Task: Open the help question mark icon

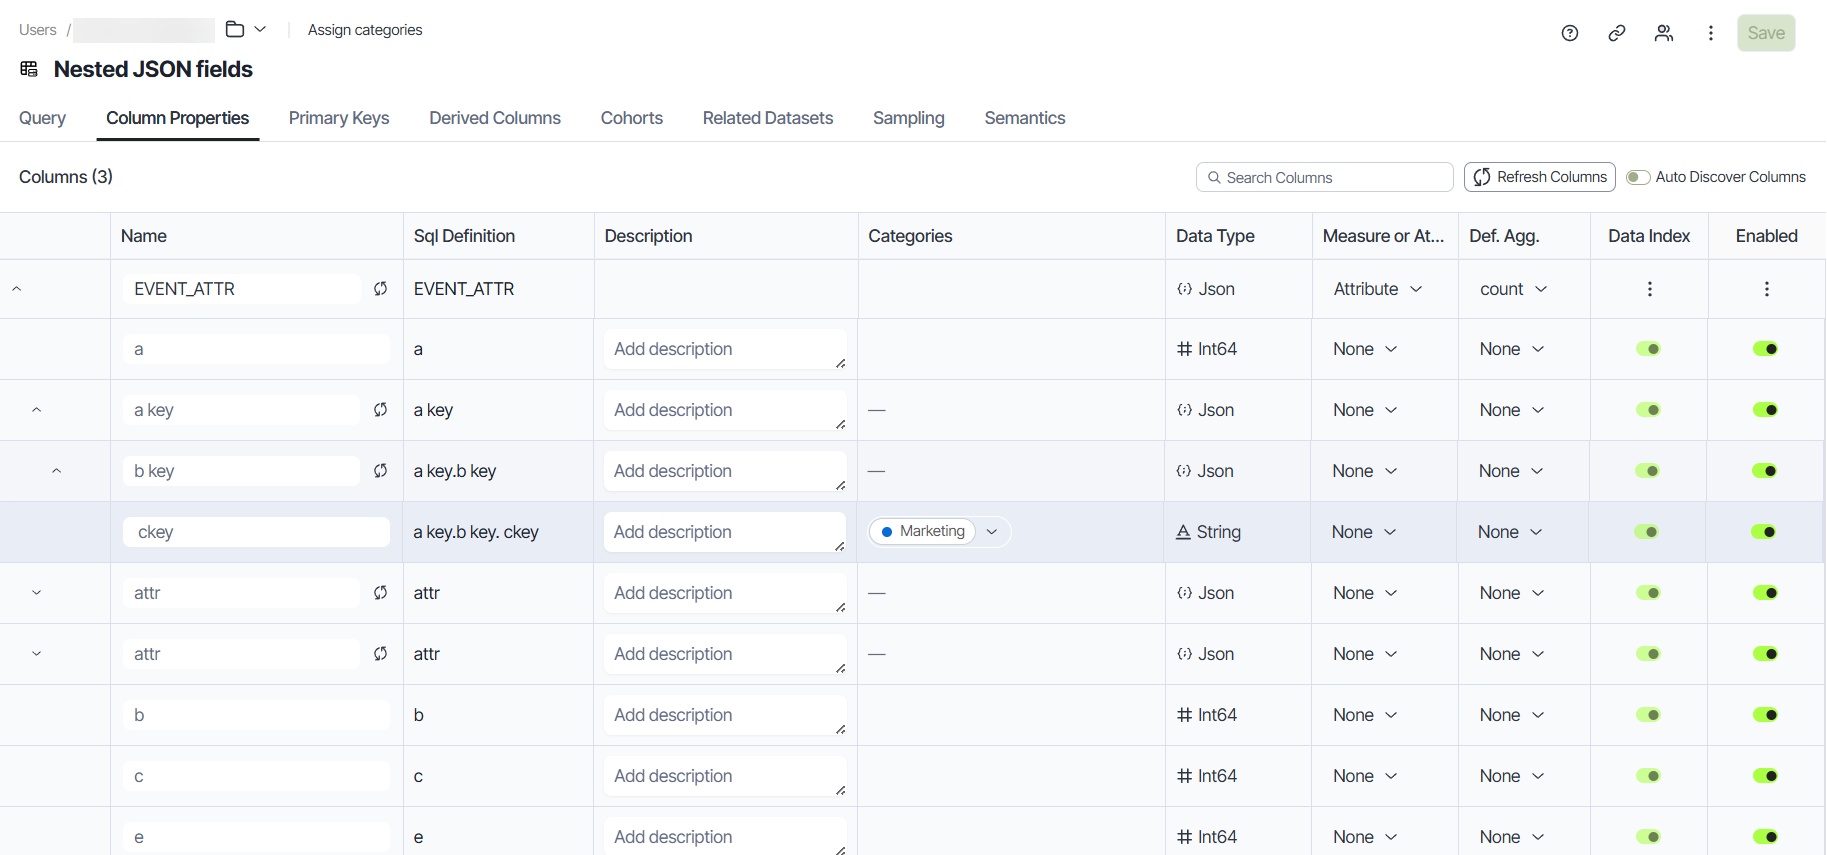Action: pyautogui.click(x=1570, y=33)
